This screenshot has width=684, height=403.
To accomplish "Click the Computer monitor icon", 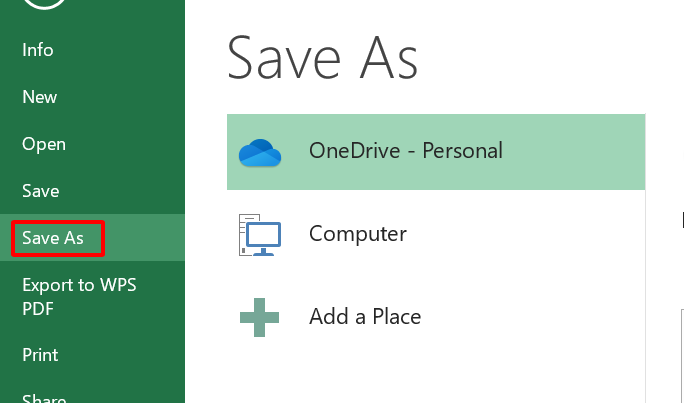I will 260,235.
